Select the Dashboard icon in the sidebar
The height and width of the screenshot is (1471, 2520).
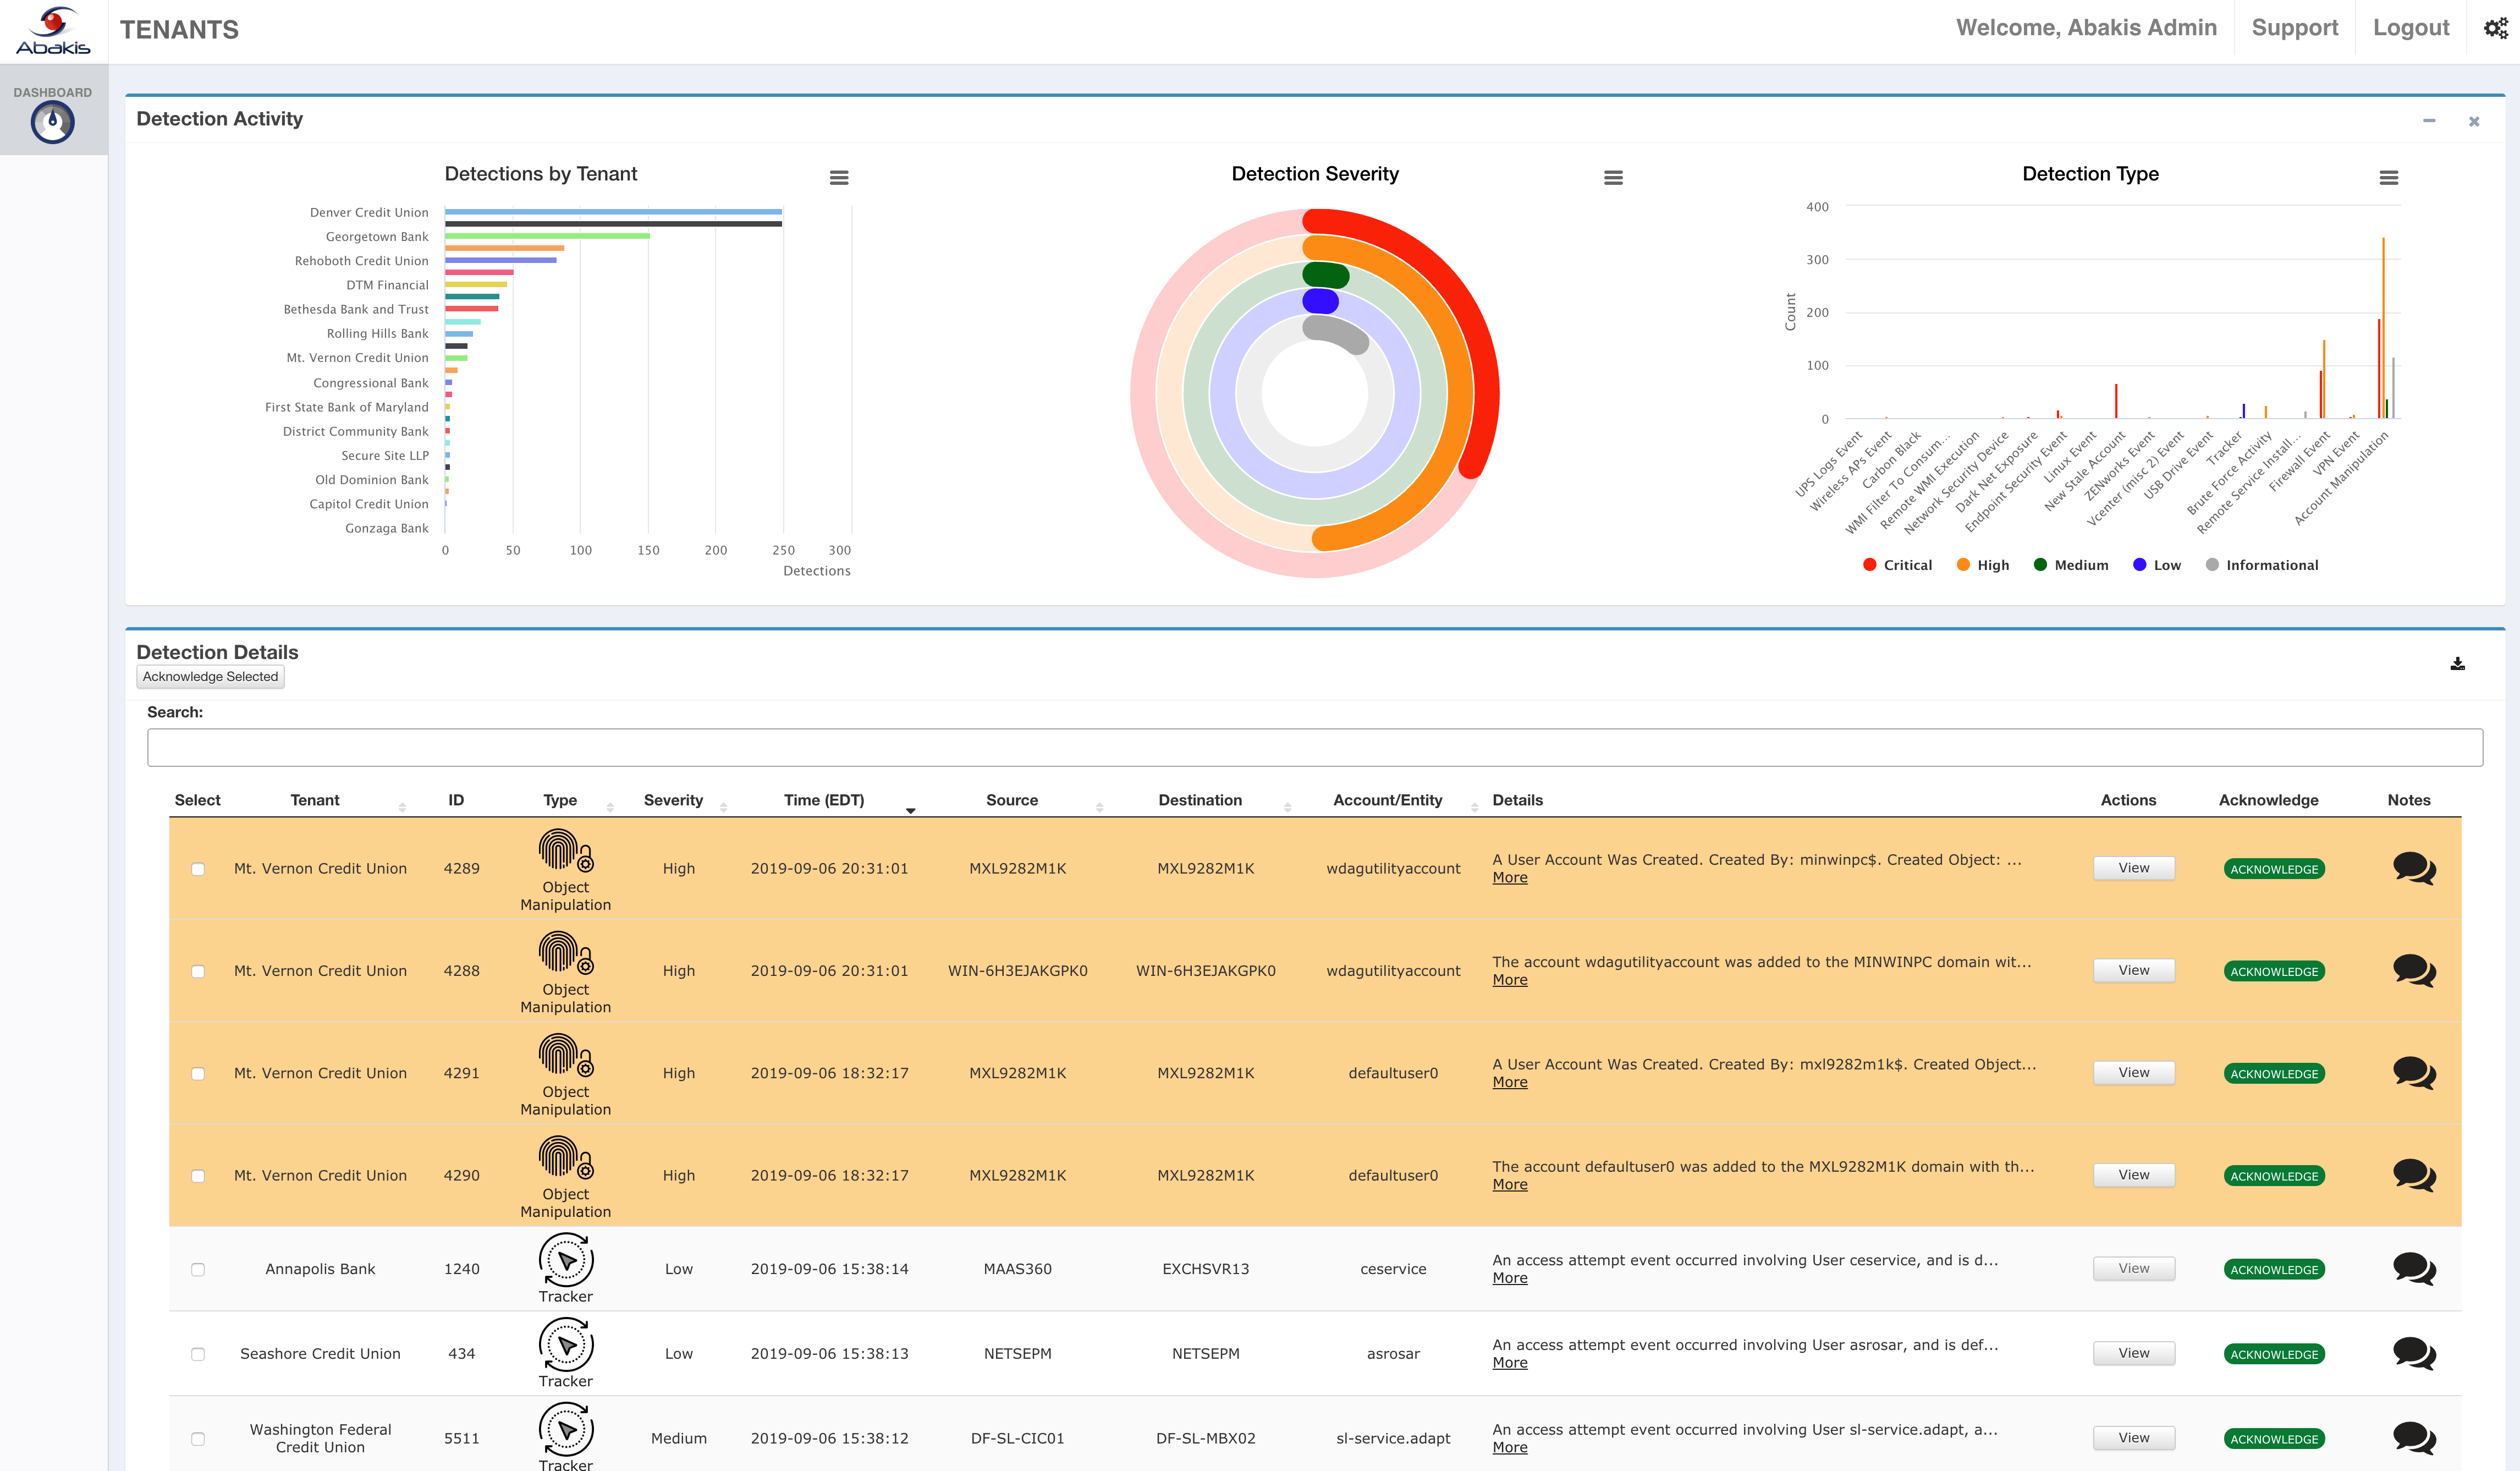coord(53,122)
